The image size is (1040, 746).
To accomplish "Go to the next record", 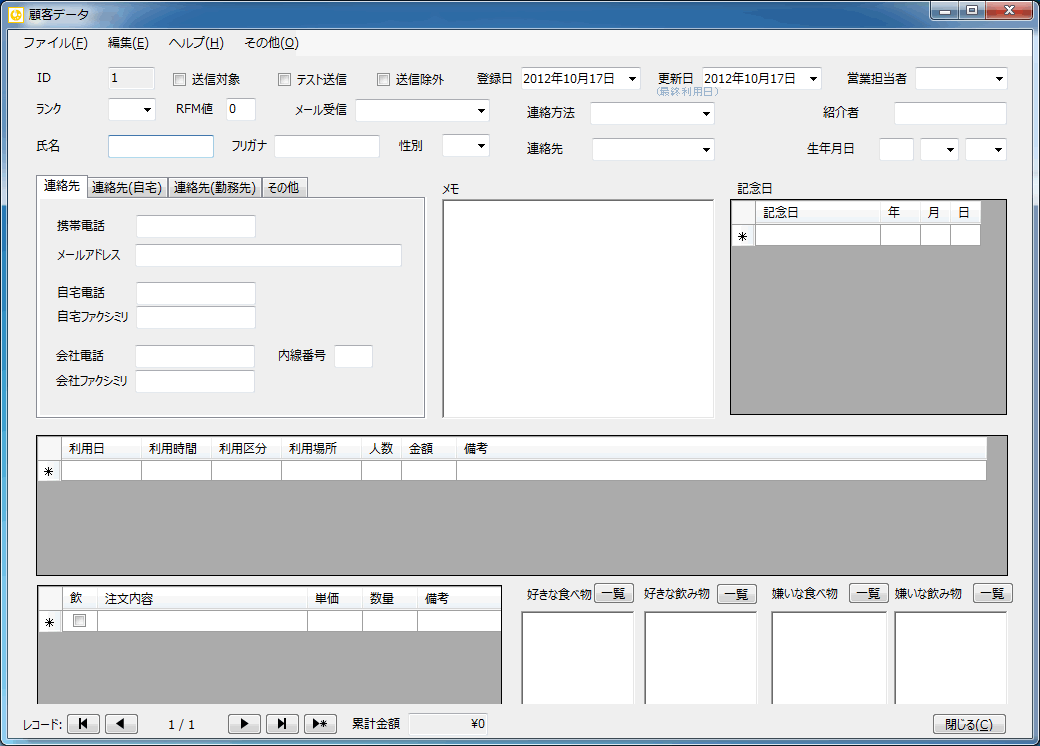I will (x=244, y=724).
